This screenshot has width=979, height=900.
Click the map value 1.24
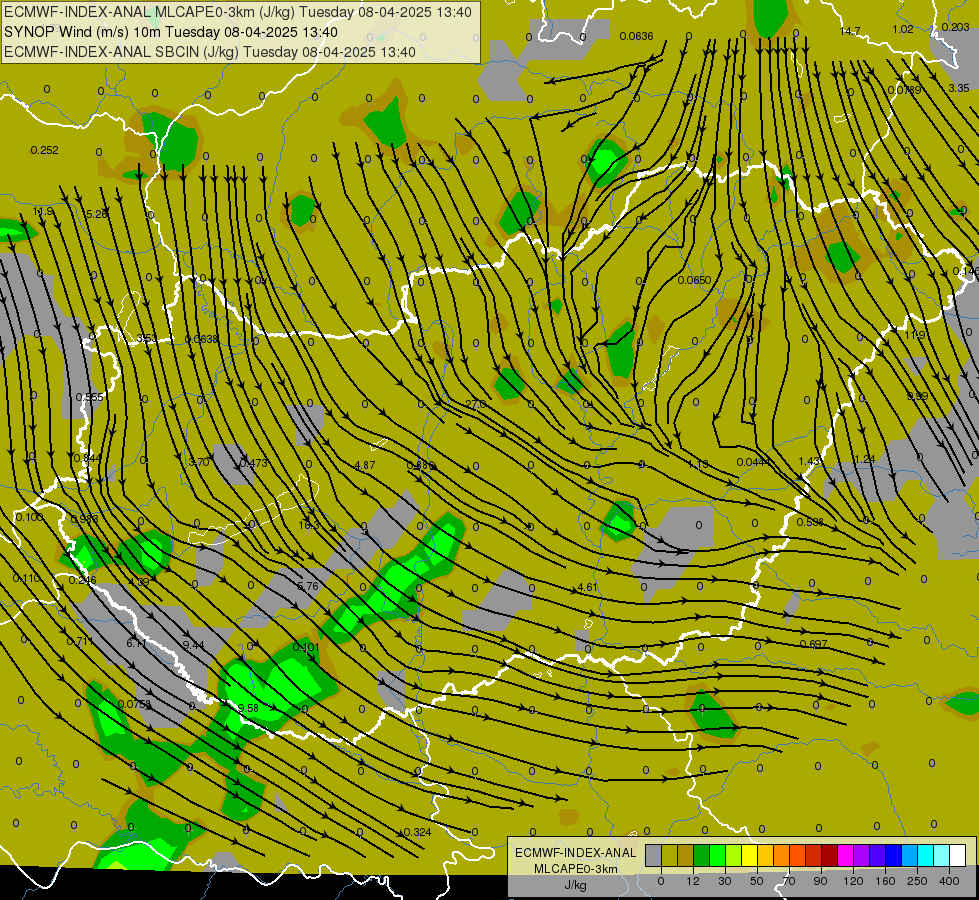864,459
